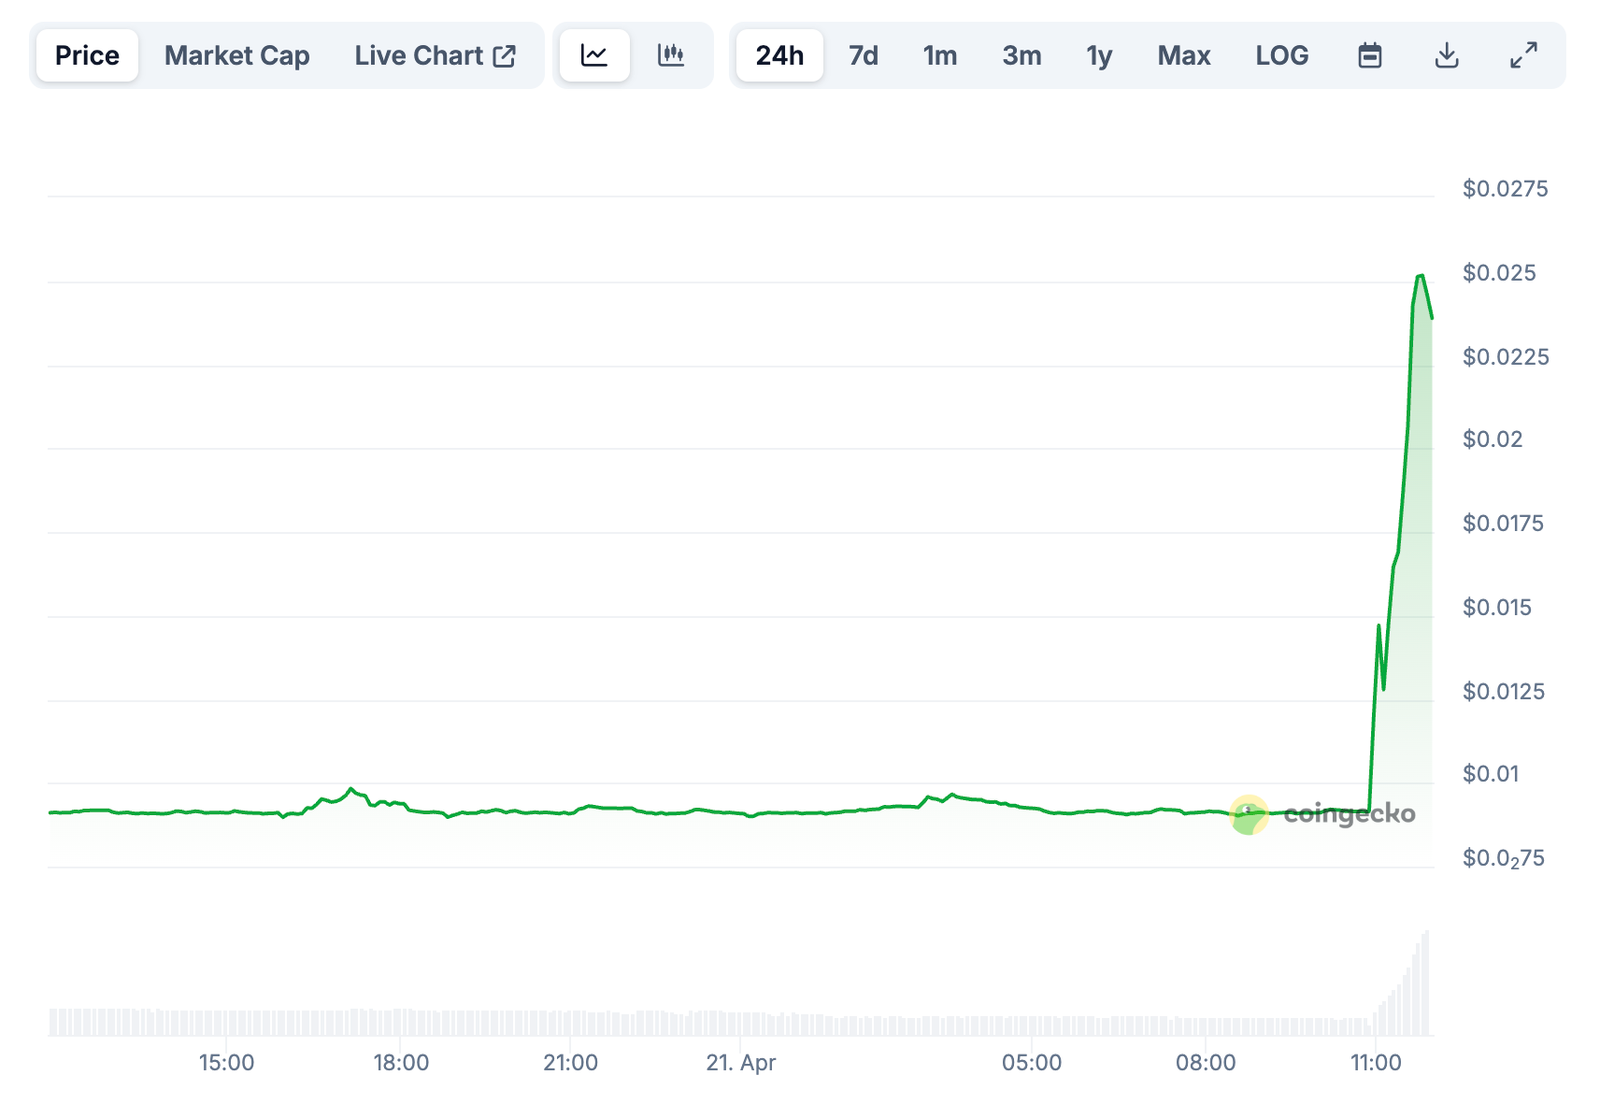
Task: Click the tallest volume bar at right
Action: coord(1426,983)
